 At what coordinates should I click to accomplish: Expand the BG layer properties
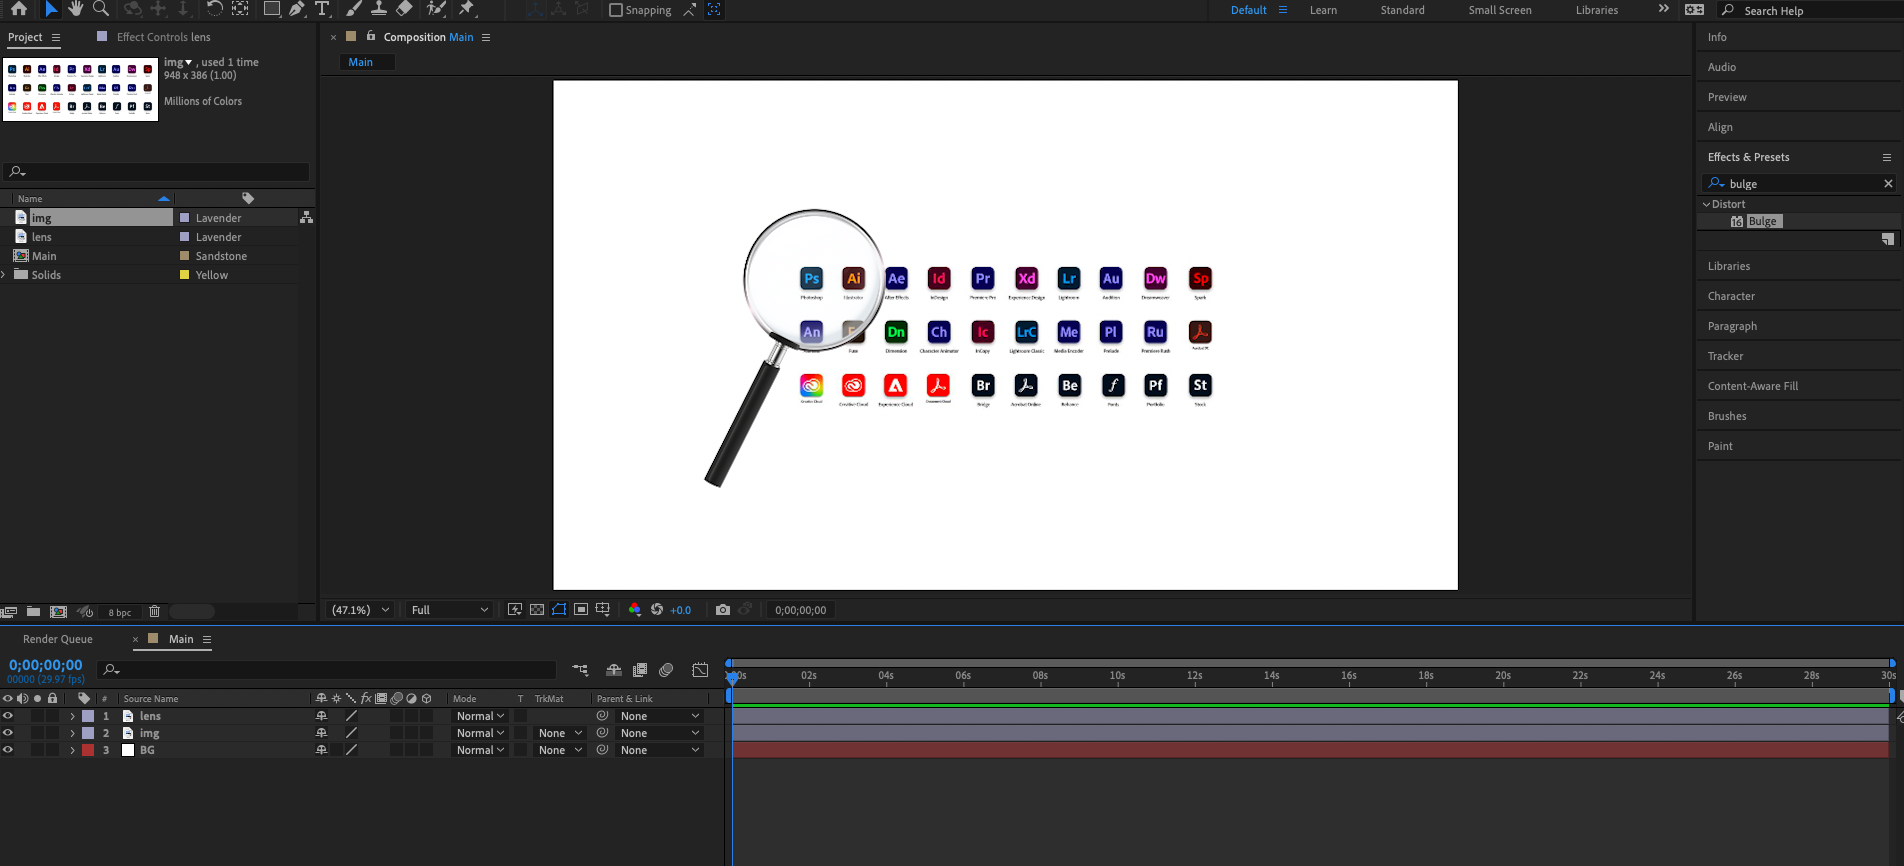[x=72, y=750]
